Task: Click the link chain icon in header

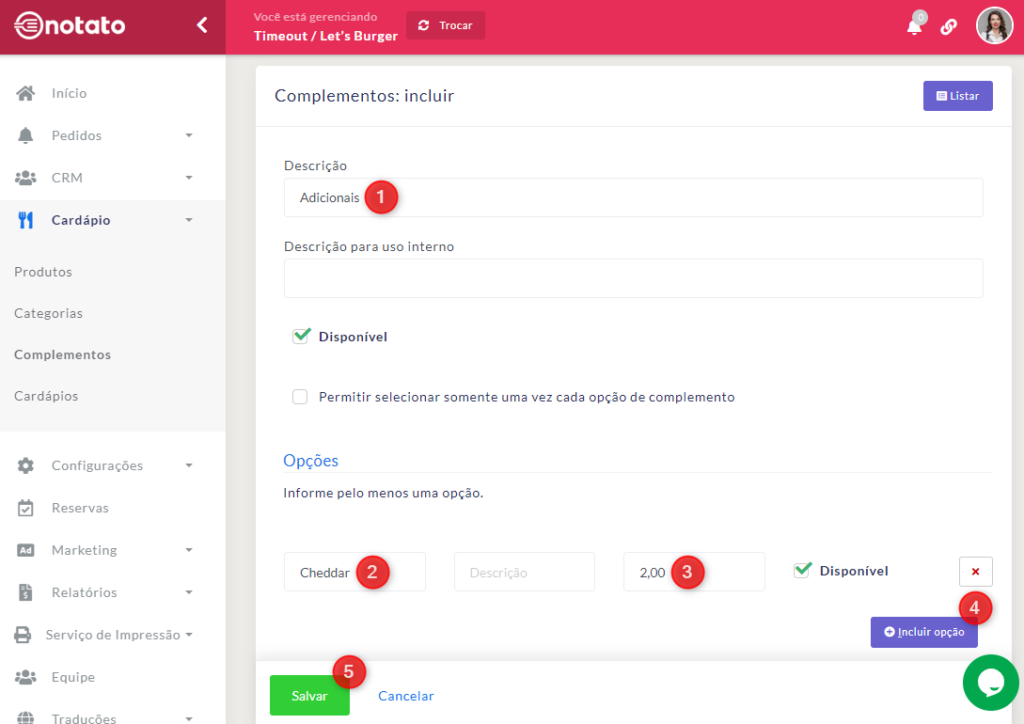Action: (x=949, y=27)
